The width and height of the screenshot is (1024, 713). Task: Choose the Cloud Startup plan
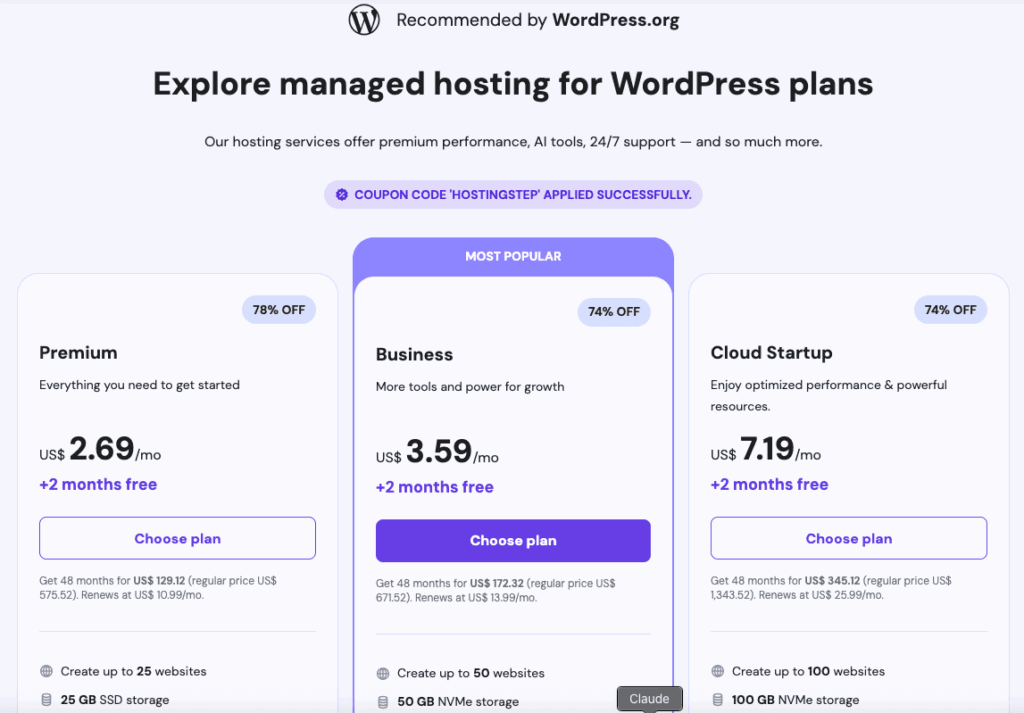[848, 538]
